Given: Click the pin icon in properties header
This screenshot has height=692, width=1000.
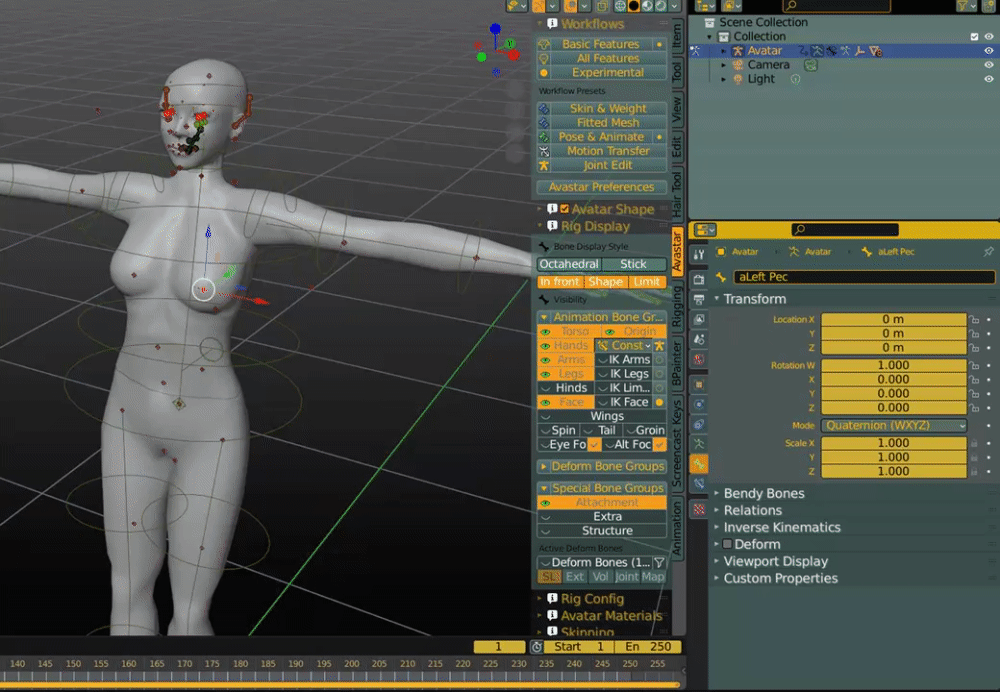Looking at the screenshot, I should (x=988, y=252).
